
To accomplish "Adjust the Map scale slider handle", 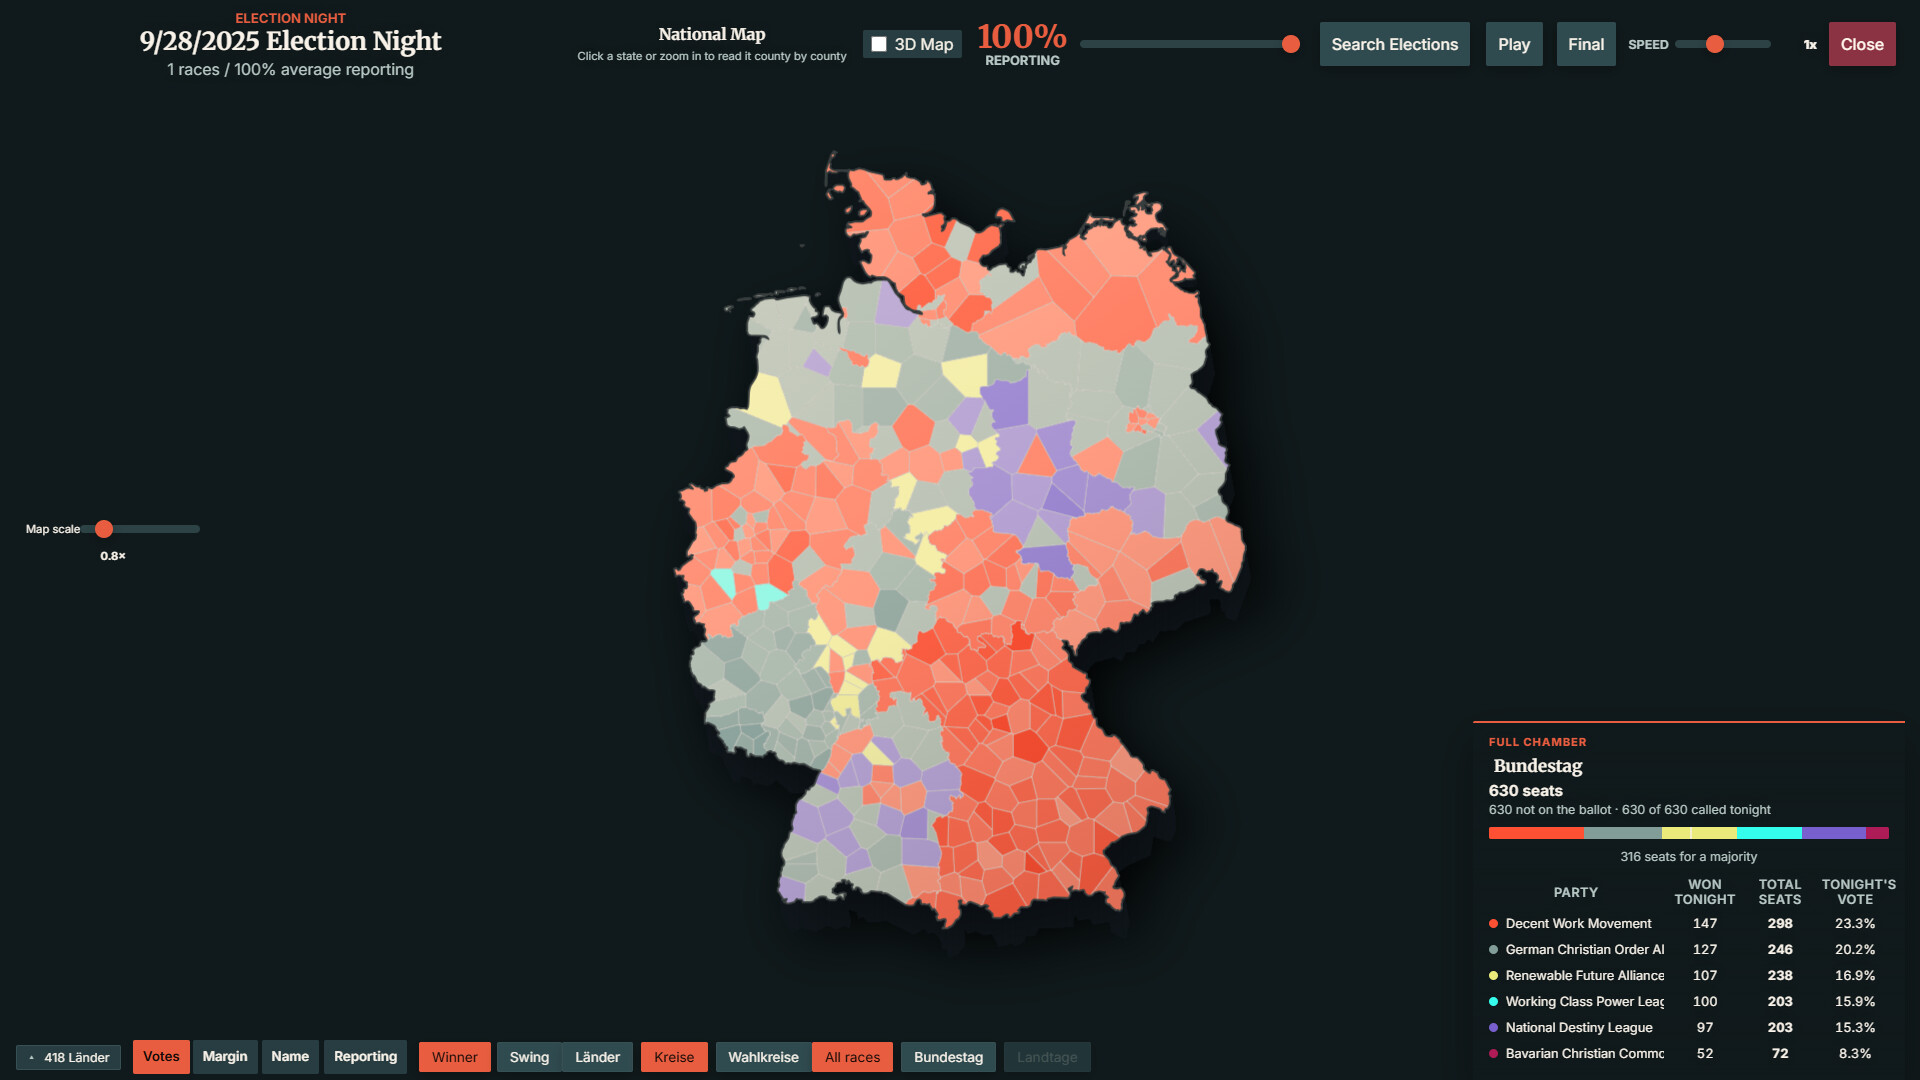I will point(104,529).
